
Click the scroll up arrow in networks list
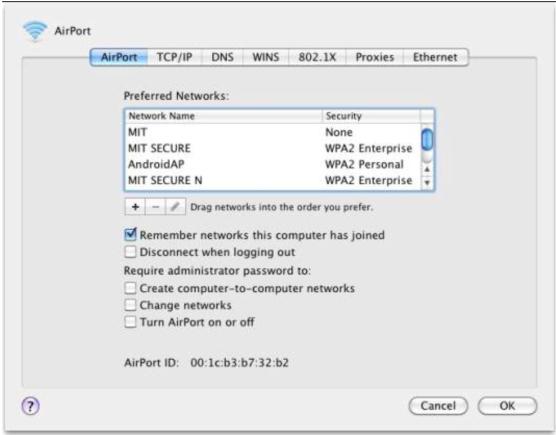coord(427,169)
